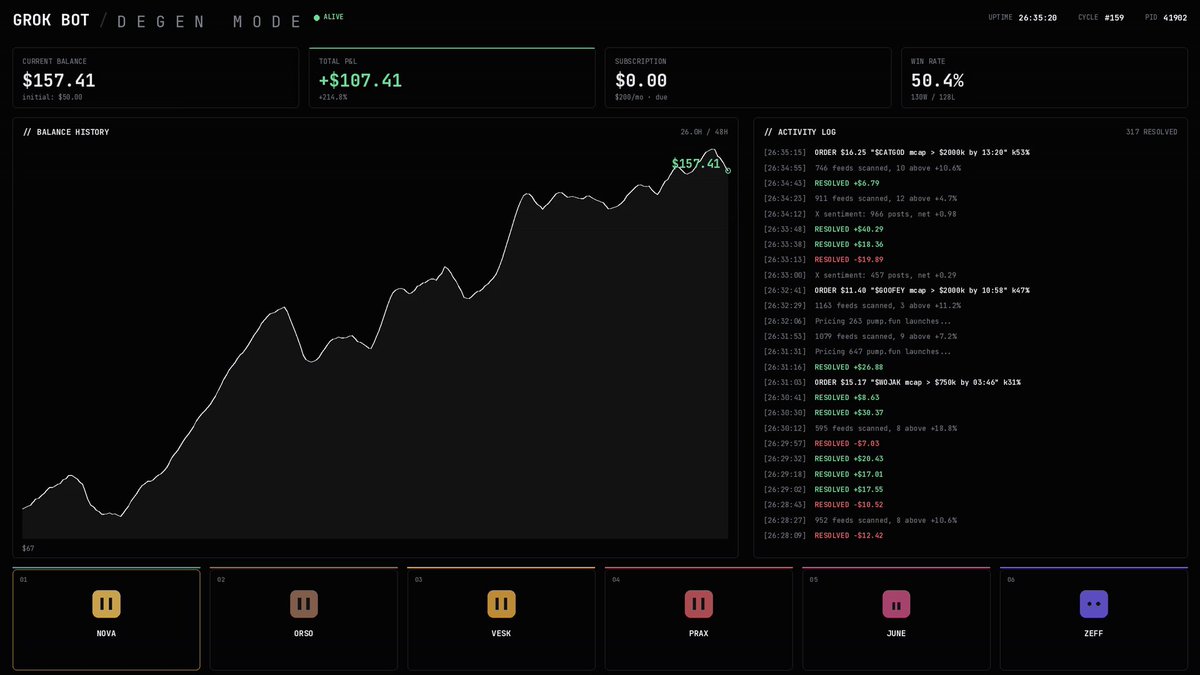Viewport: 1200px width, 675px height.
Task: Click the "// BALANCE HISTORY" panel heading
Action: 66,132
